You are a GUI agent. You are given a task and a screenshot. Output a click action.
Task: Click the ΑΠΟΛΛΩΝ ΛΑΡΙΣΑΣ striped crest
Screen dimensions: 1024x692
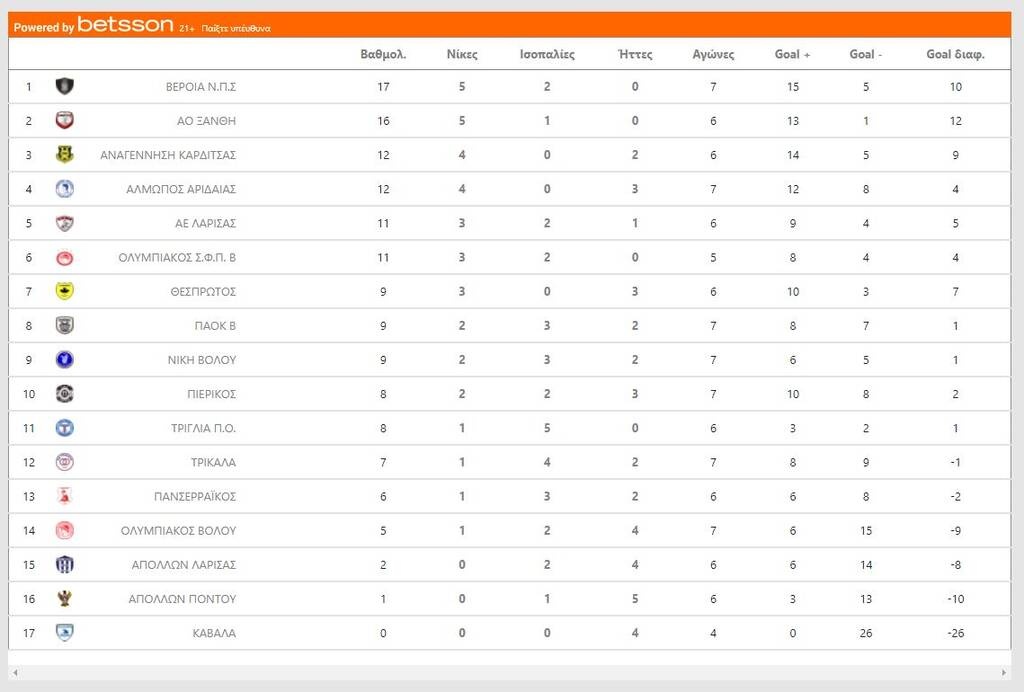pyautogui.click(x=65, y=564)
